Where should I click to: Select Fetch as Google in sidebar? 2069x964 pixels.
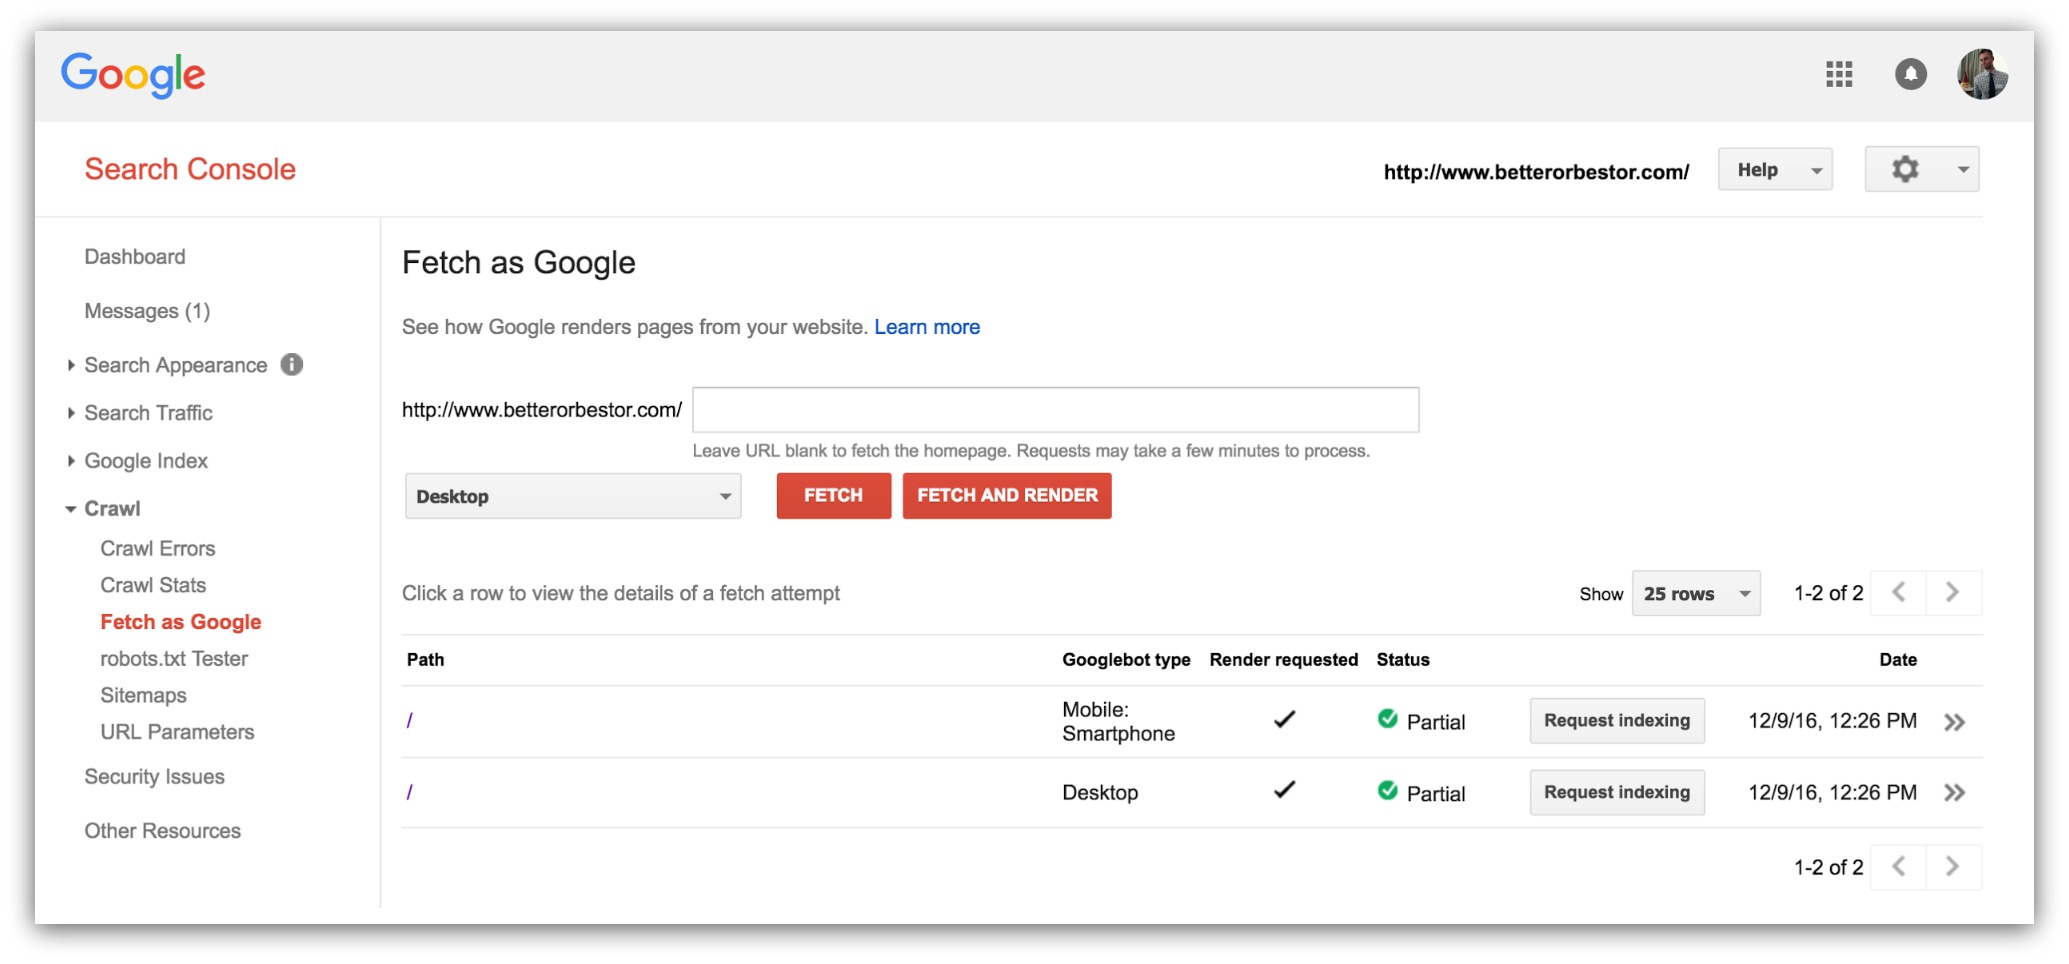click(x=181, y=622)
